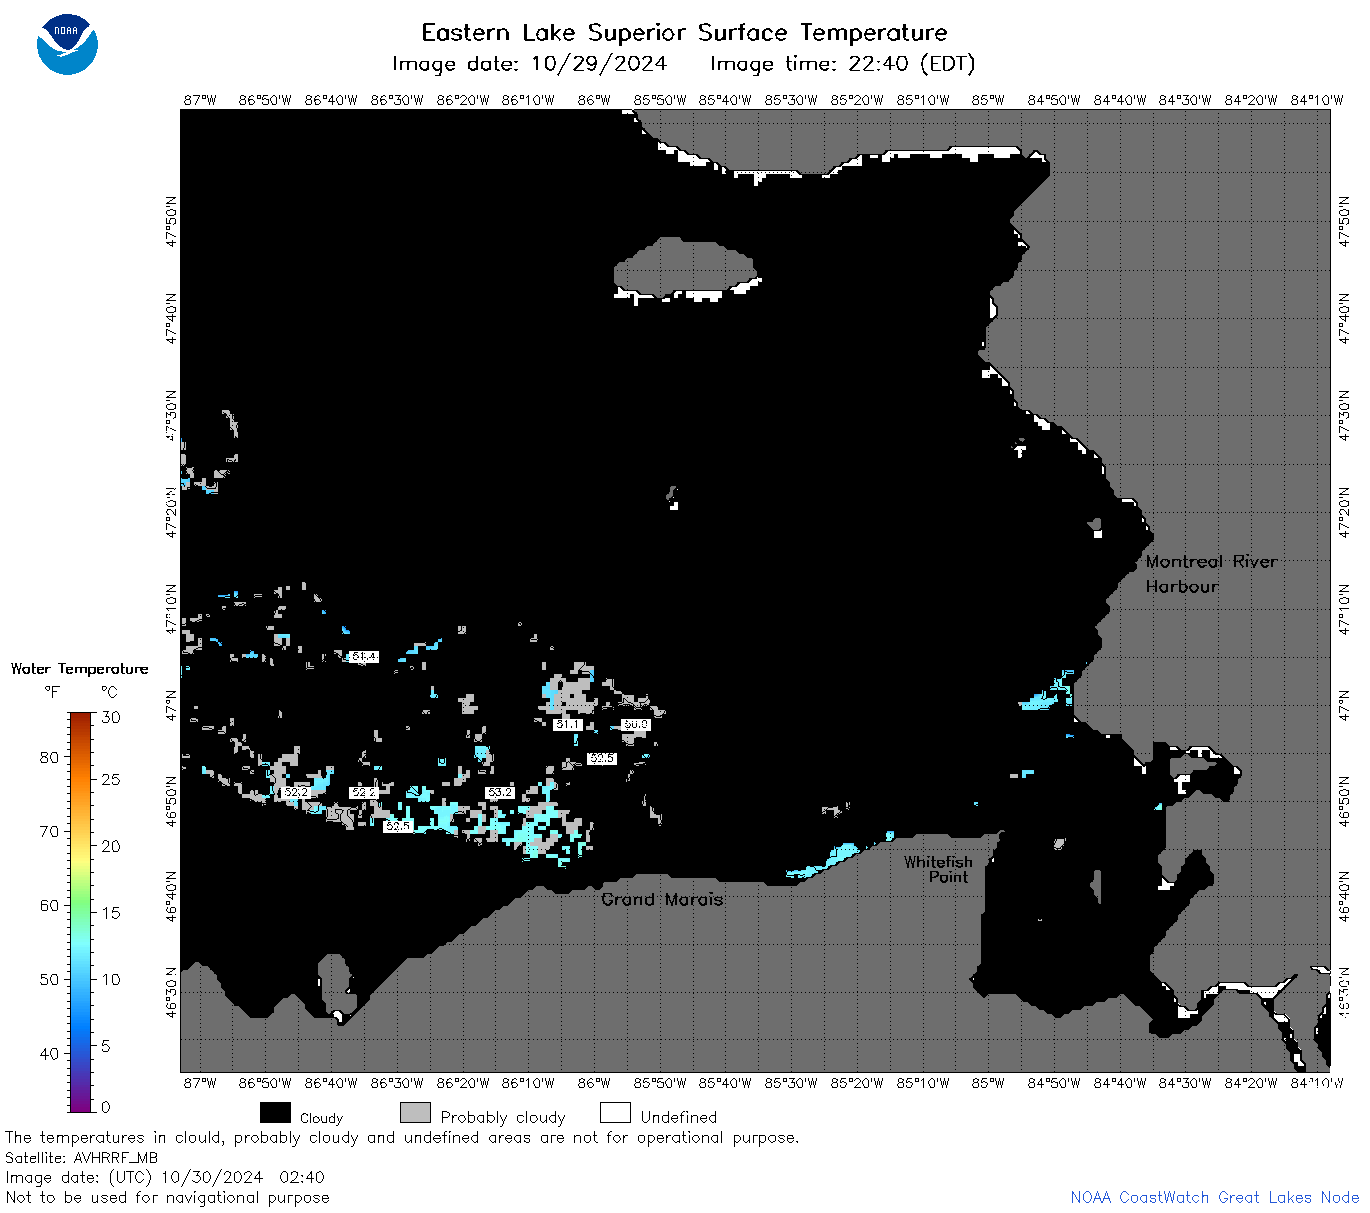This screenshot has height=1213, width=1370.
Task: Click 85°30'W label on the bottom axis
Action: pyautogui.click(x=791, y=1083)
